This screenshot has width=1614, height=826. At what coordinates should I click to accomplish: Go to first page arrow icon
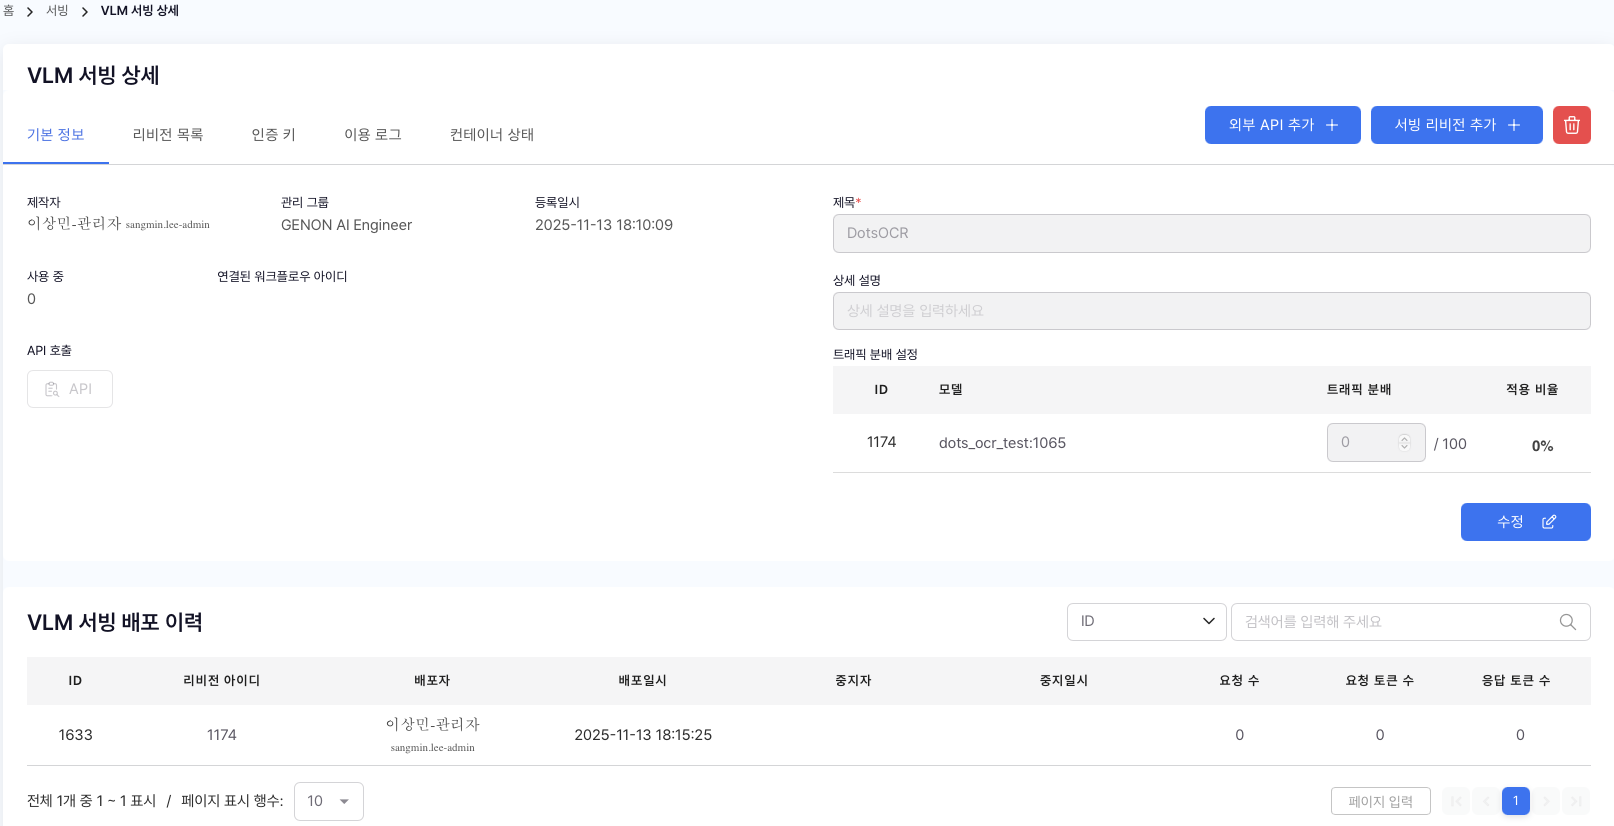pos(1456,801)
